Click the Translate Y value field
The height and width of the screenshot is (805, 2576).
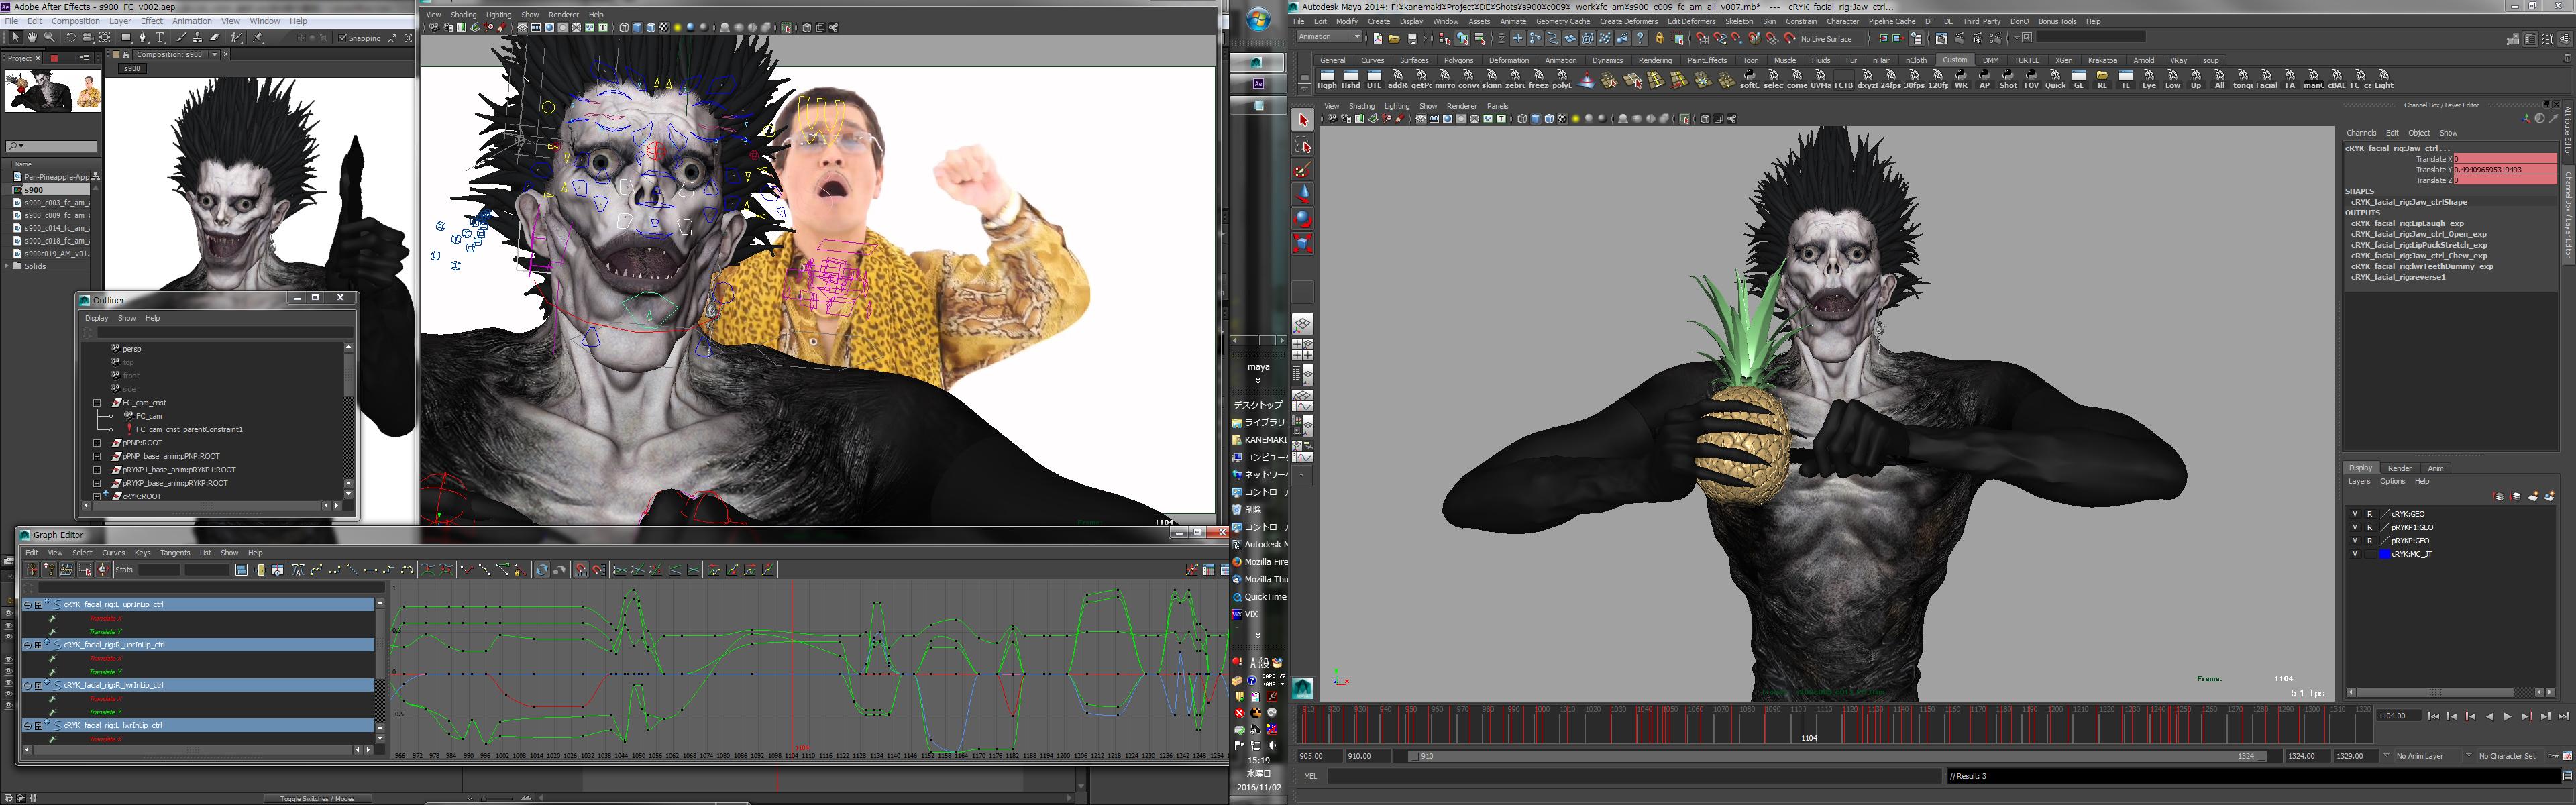(x=2503, y=170)
